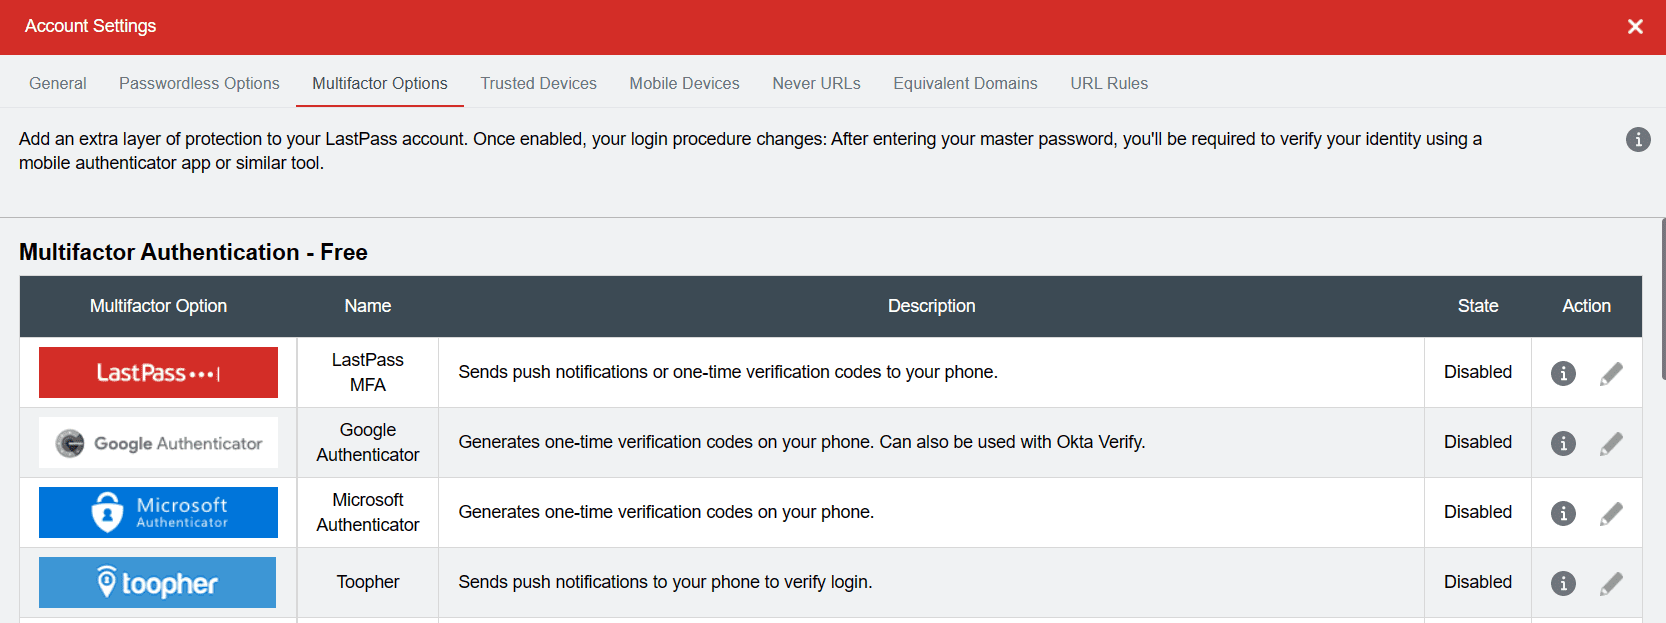
Task: Click the Action column header
Action: point(1586,306)
